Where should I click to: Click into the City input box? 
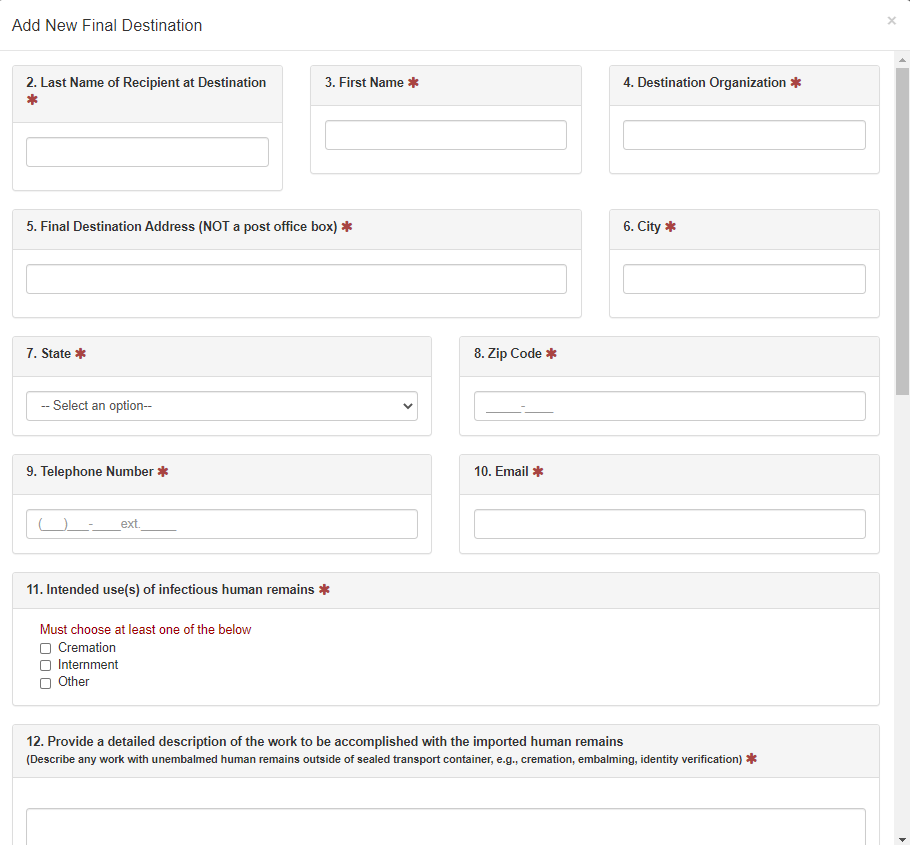pos(744,279)
